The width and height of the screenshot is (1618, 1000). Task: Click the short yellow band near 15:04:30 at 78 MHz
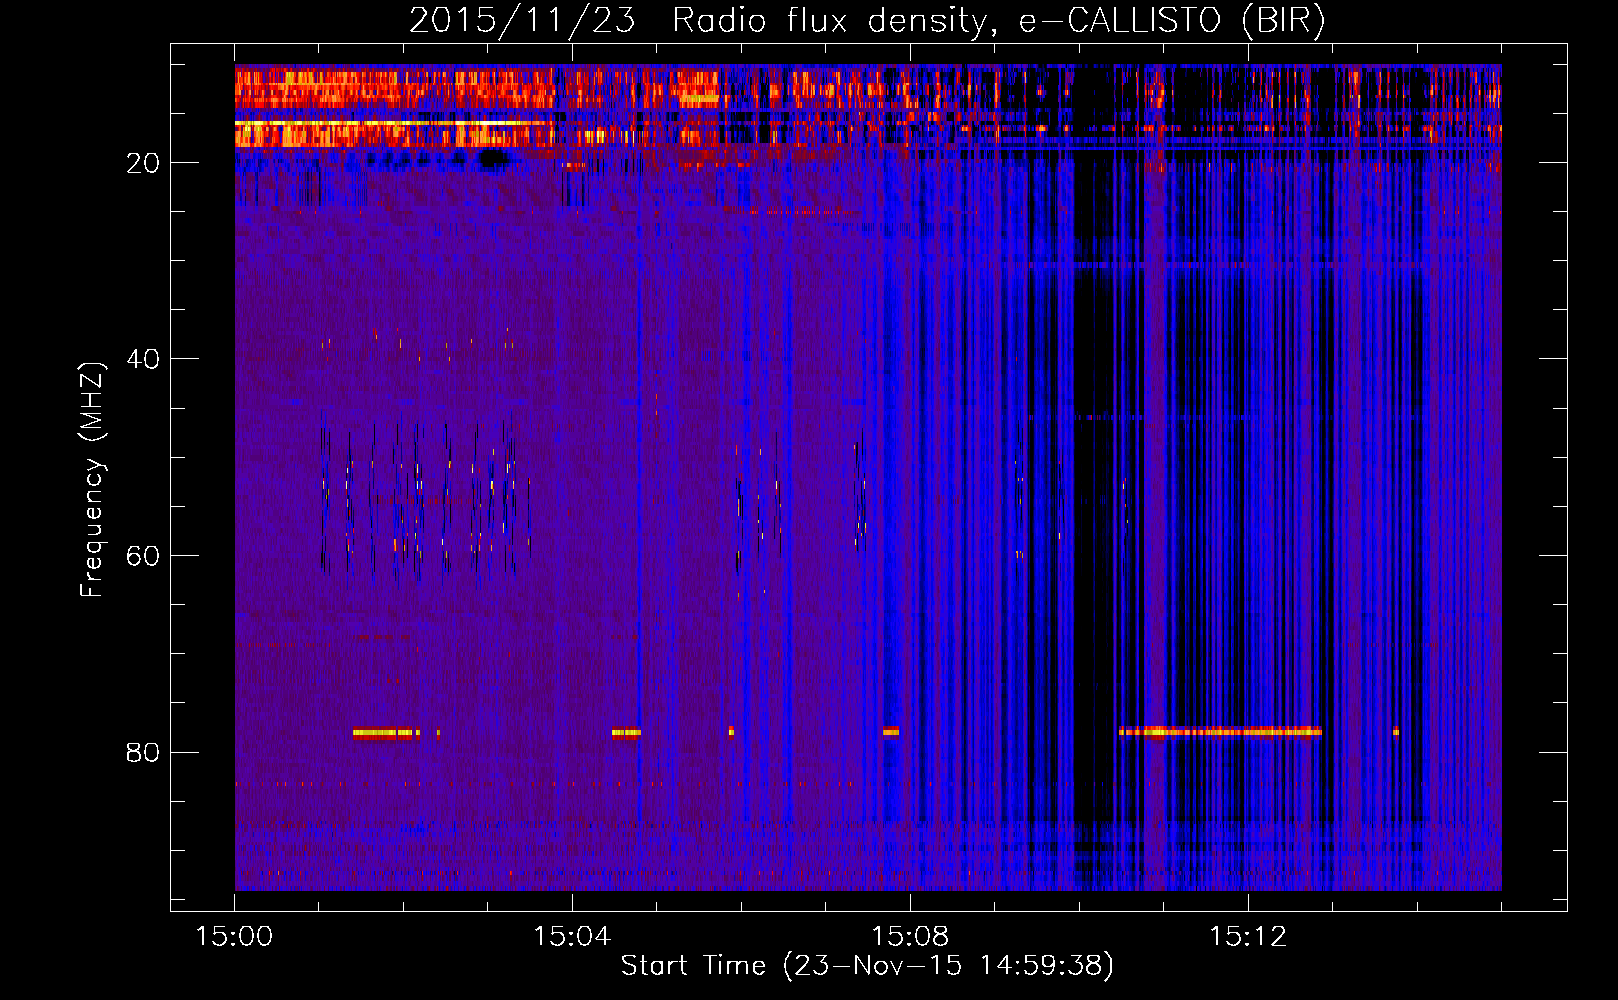tap(626, 732)
